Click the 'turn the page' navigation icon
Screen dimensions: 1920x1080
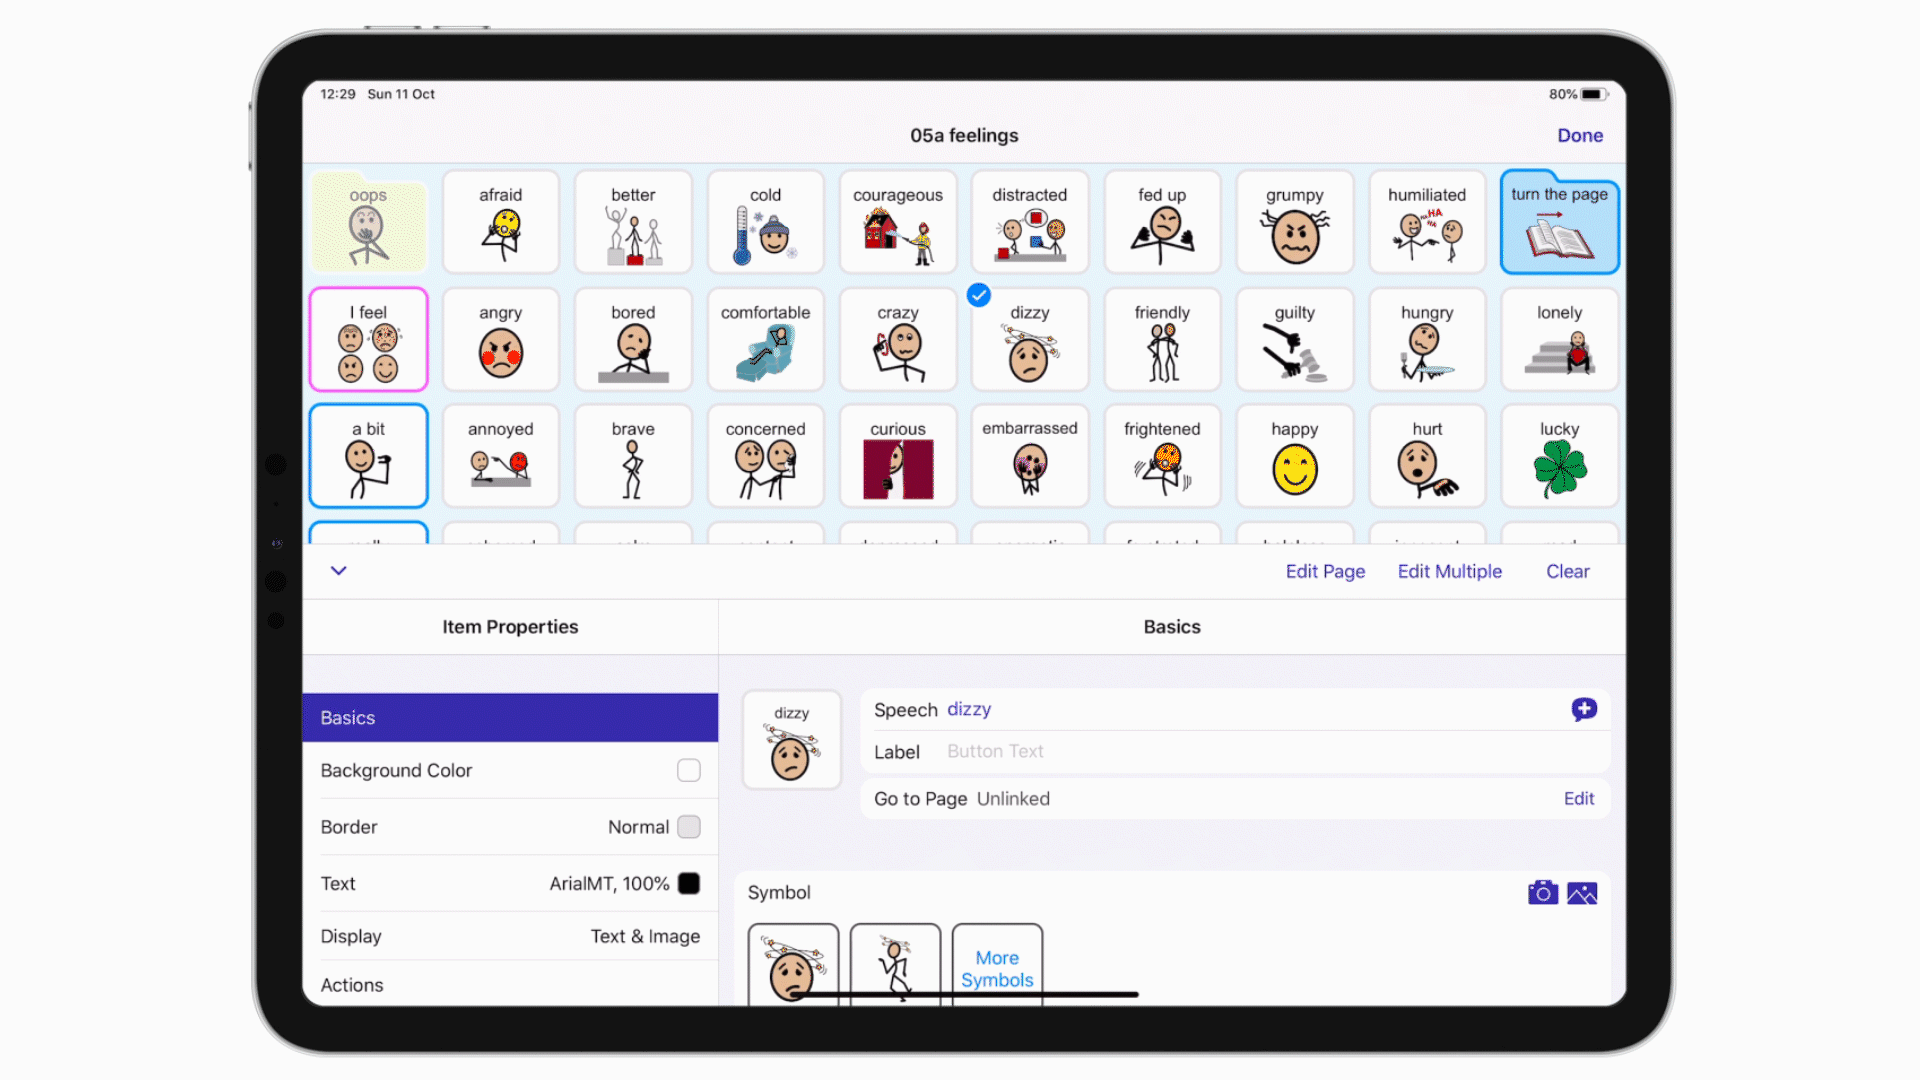1560,222
